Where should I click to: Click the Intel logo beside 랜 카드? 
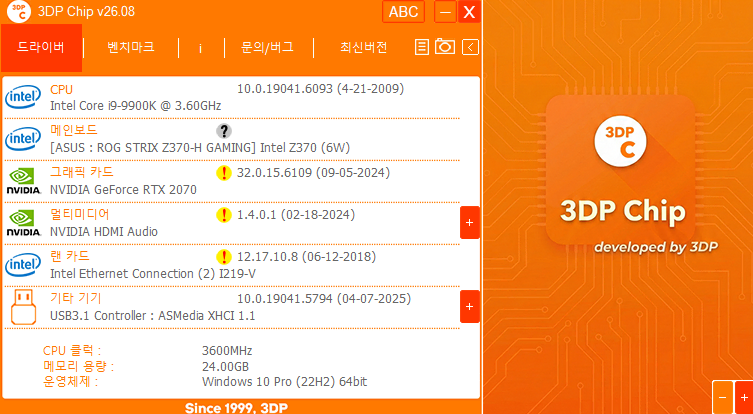point(23,265)
